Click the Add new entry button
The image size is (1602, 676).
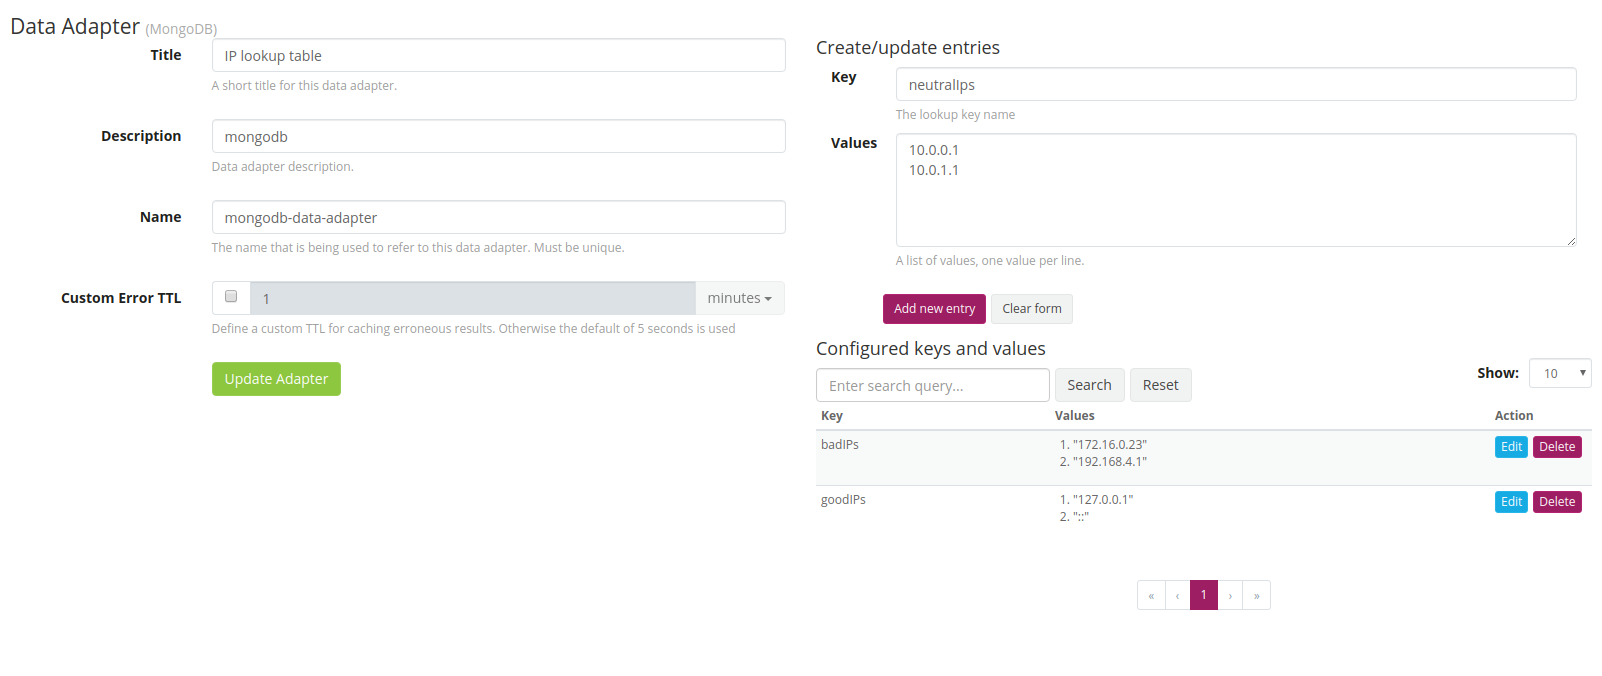point(933,308)
